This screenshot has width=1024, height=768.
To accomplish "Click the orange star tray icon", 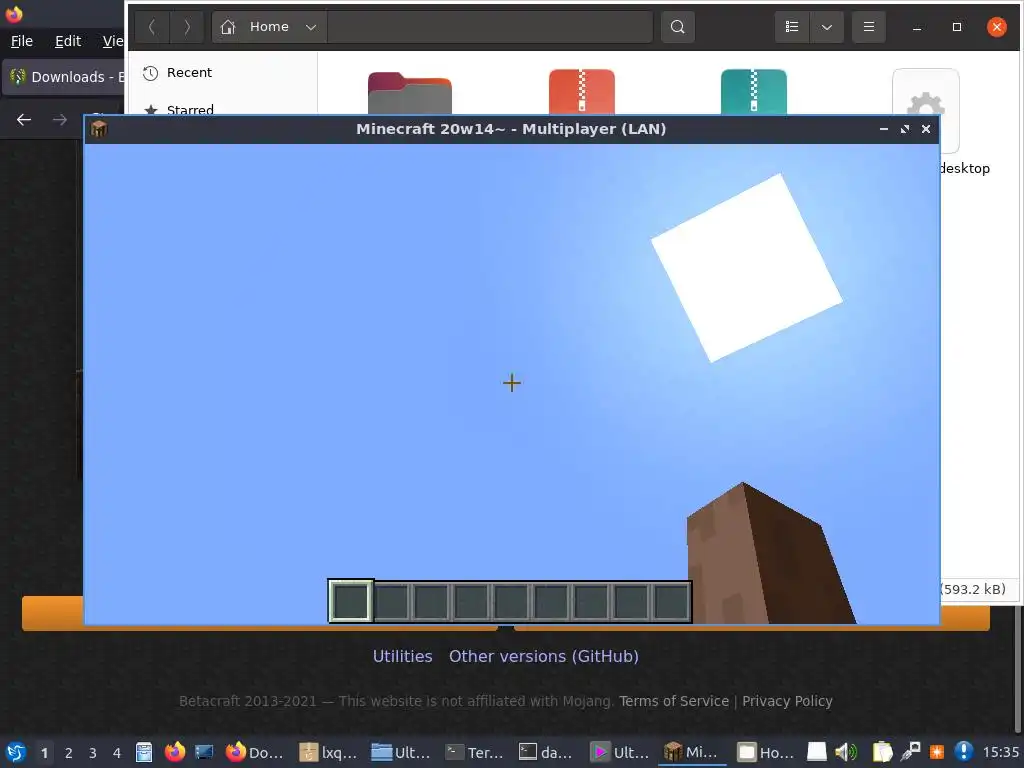I will point(936,752).
